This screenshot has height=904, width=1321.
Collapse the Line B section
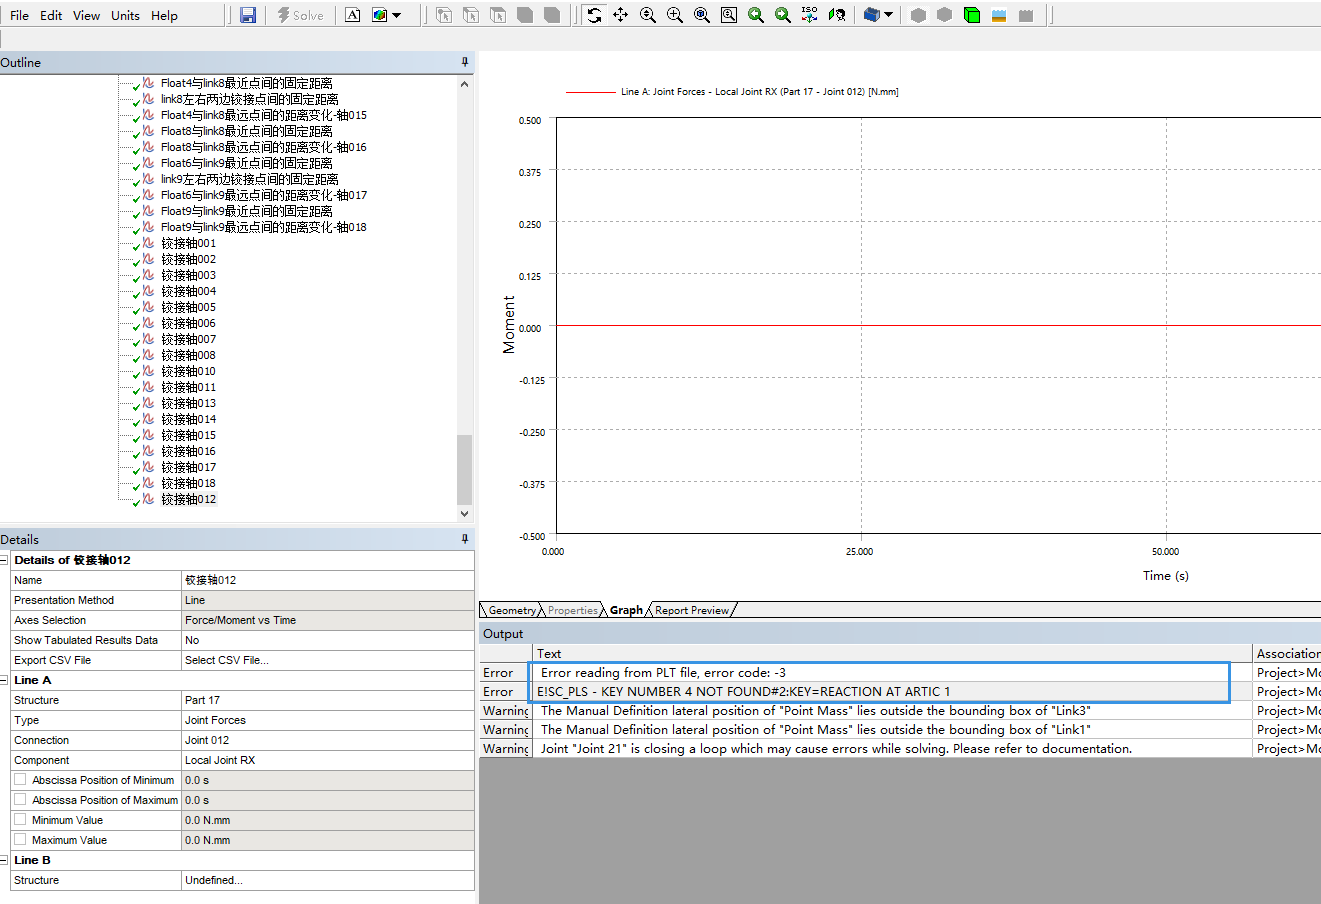click(5, 860)
